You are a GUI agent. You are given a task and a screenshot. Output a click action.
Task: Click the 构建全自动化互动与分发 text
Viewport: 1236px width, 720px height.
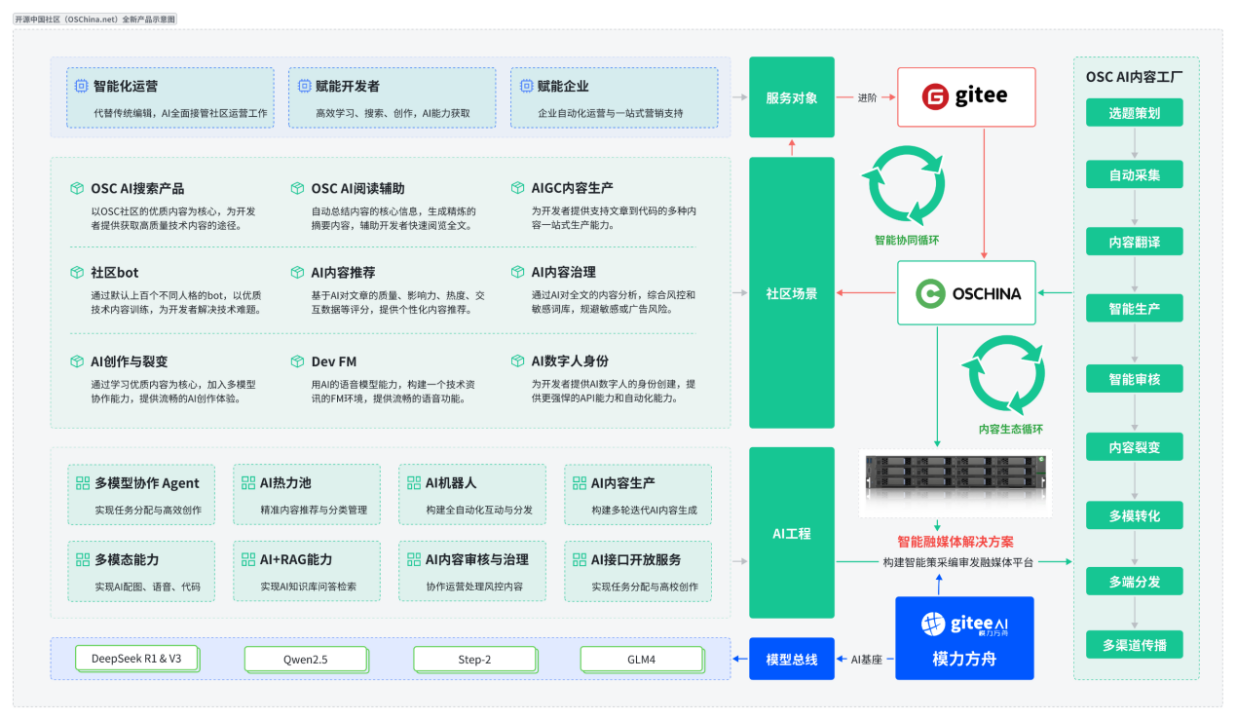479,510
